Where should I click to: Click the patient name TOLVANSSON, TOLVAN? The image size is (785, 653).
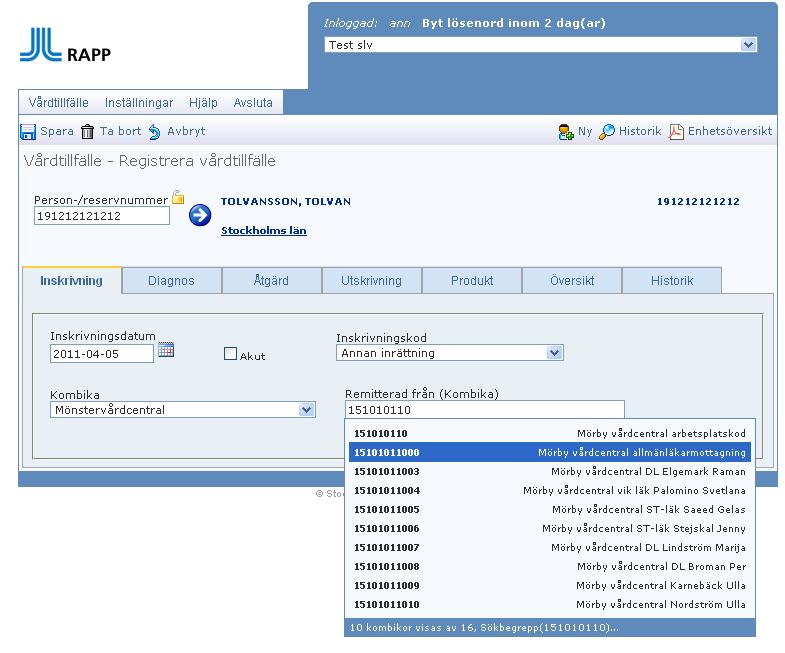click(286, 201)
